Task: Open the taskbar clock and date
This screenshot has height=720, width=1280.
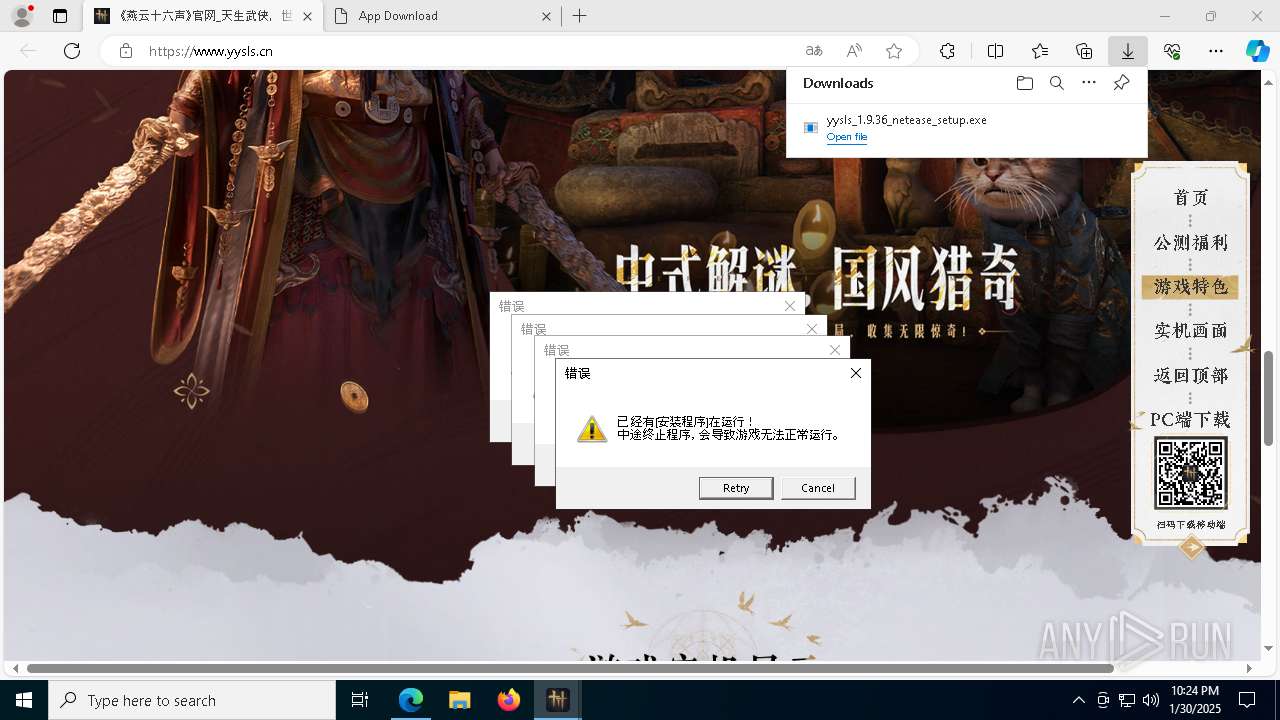Action: point(1194,700)
